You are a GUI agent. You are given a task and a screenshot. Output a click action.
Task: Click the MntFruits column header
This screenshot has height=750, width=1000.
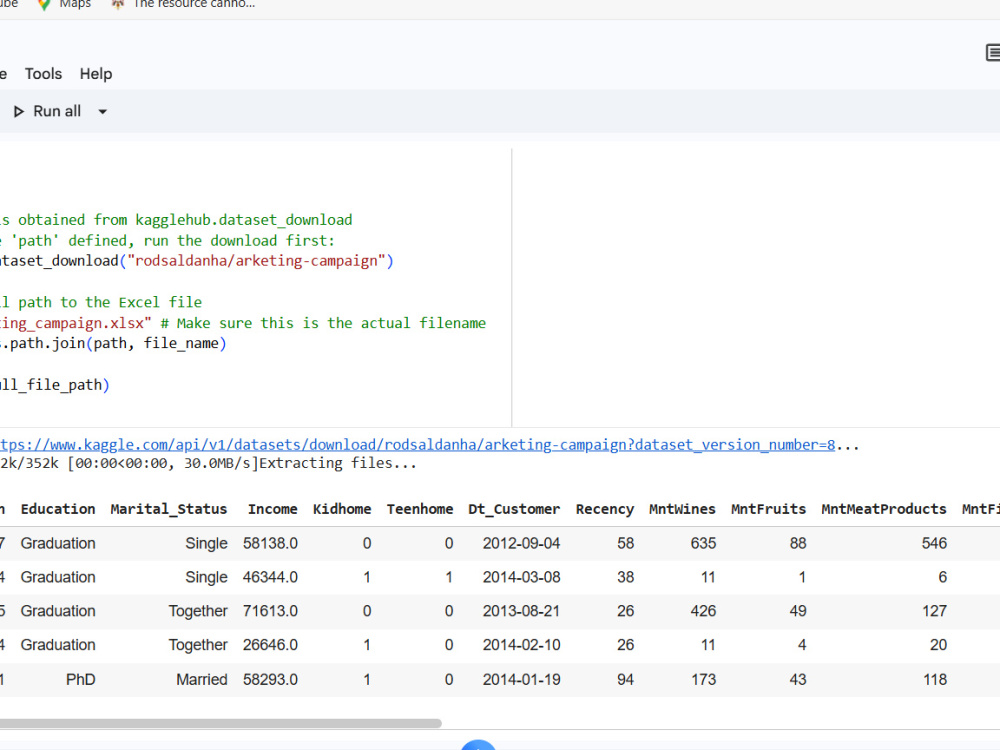(768, 509)
